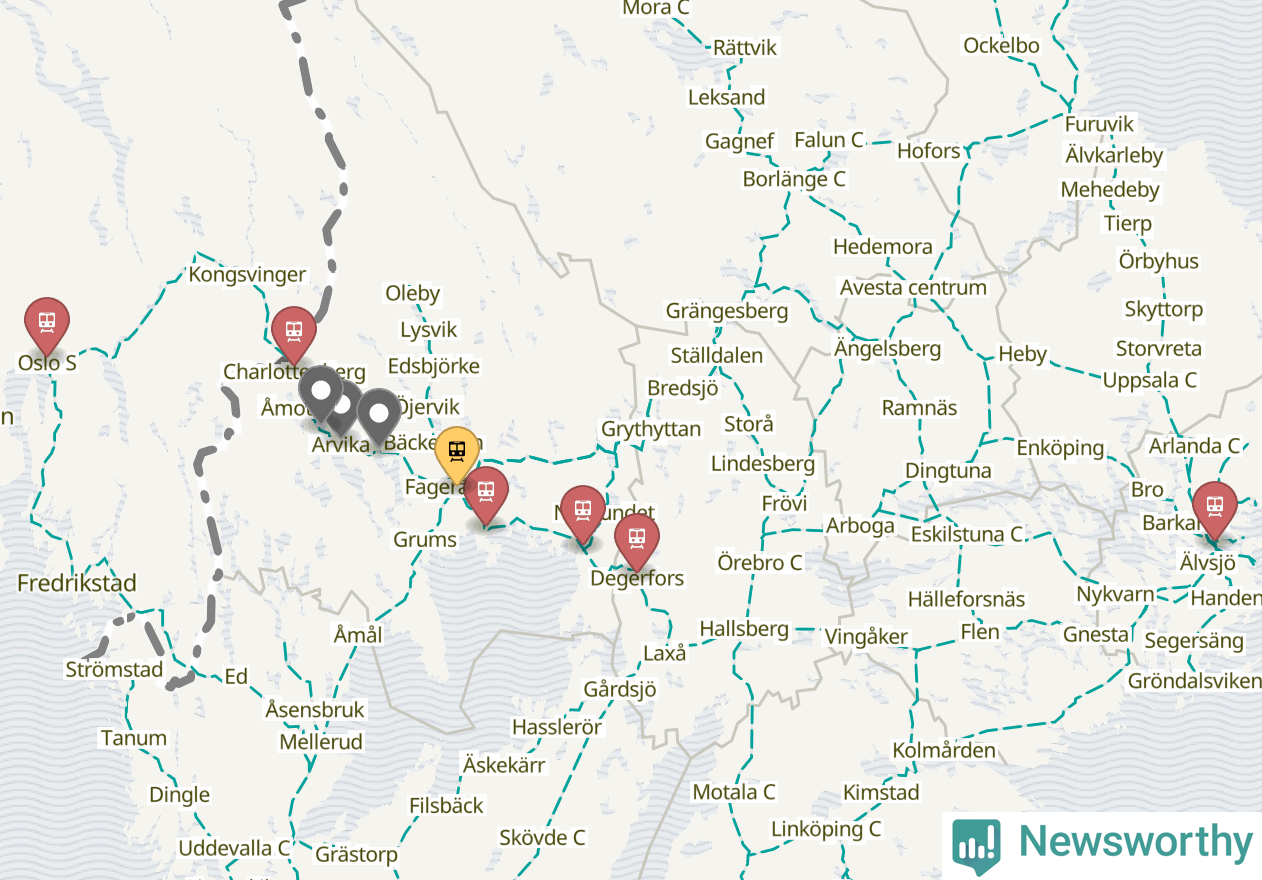Image resolution: width=1262 pixels, height=880 pixels.
Task: Select the Kongsvinger place label
Action: pos(247,274)
